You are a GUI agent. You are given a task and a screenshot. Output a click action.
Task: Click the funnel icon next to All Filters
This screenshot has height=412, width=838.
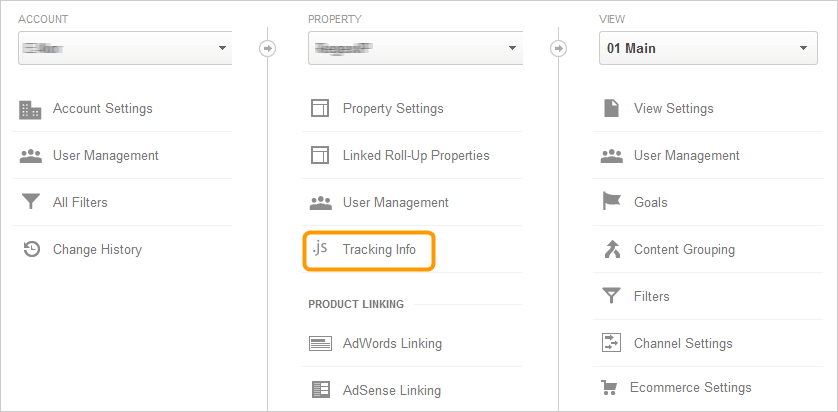[30, 203]
